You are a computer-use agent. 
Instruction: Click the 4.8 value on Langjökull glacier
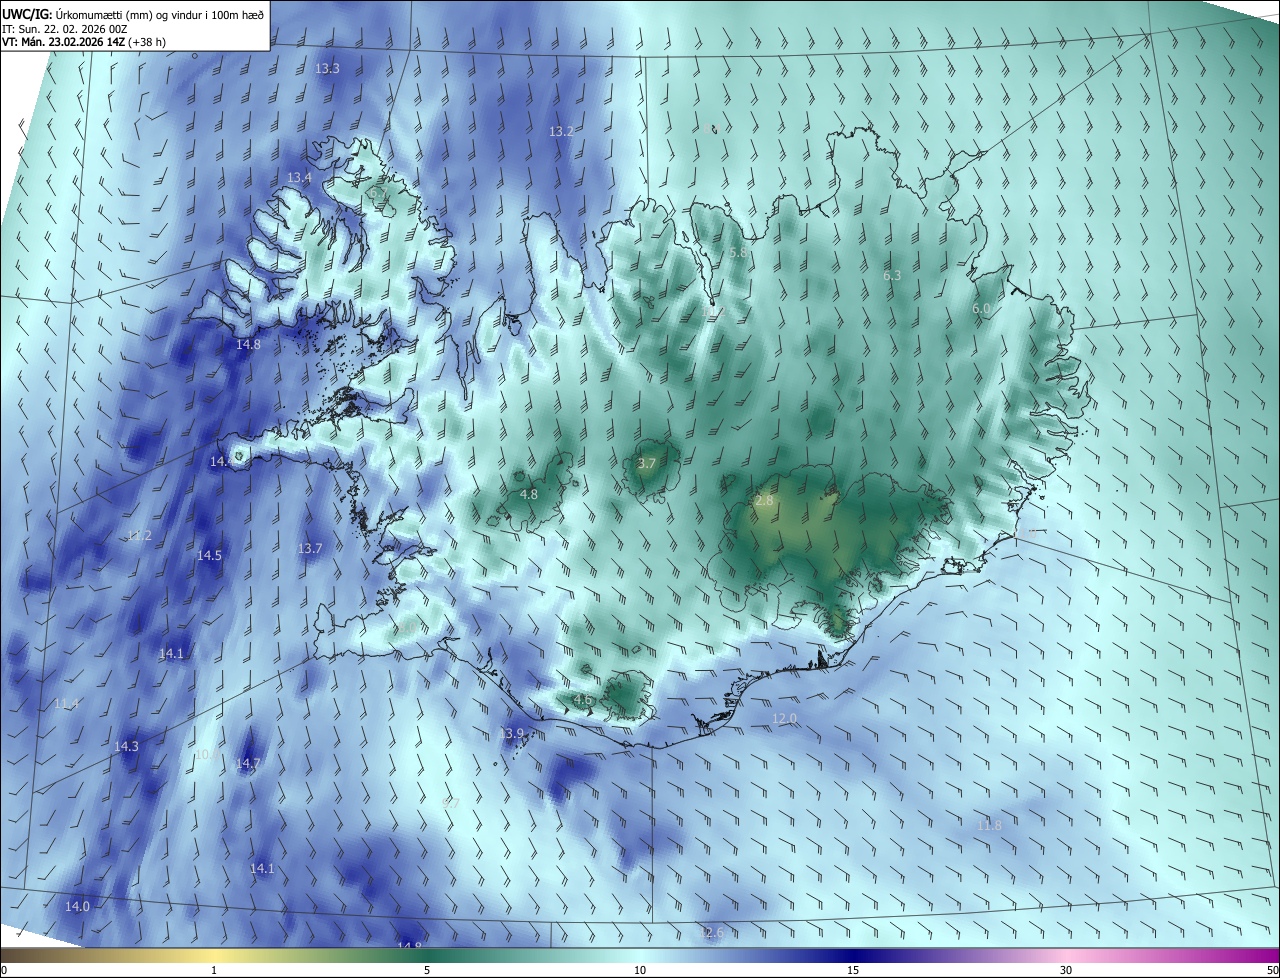pyautogui.click(x=529, y=495)
